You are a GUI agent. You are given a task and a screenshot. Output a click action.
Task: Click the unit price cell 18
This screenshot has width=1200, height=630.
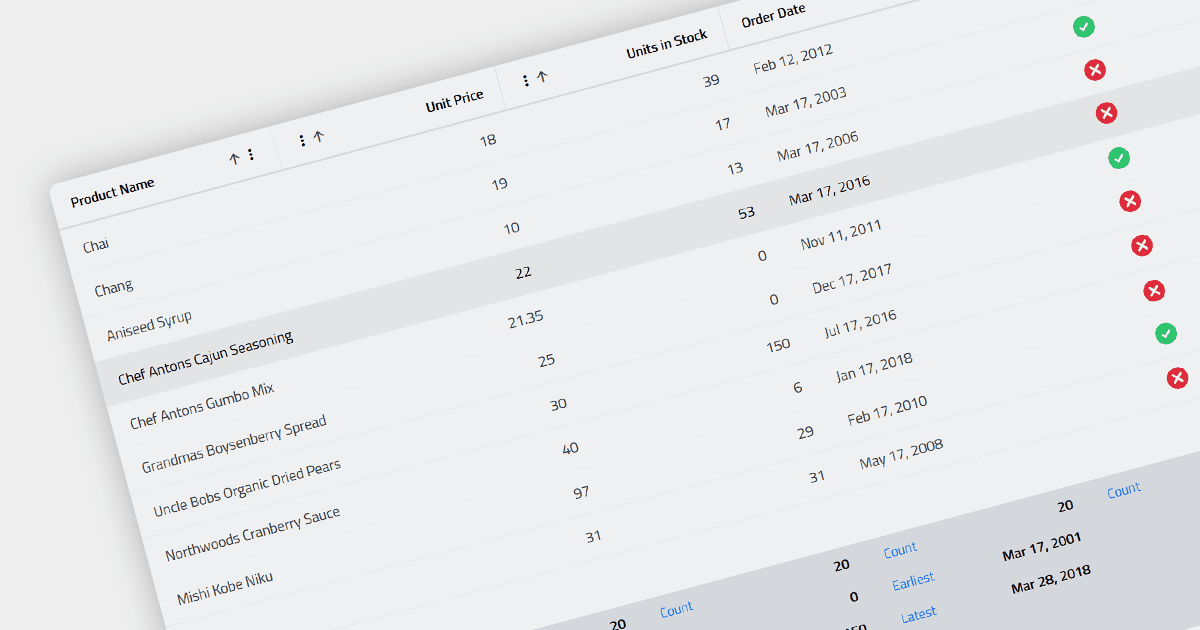point(488,140)
